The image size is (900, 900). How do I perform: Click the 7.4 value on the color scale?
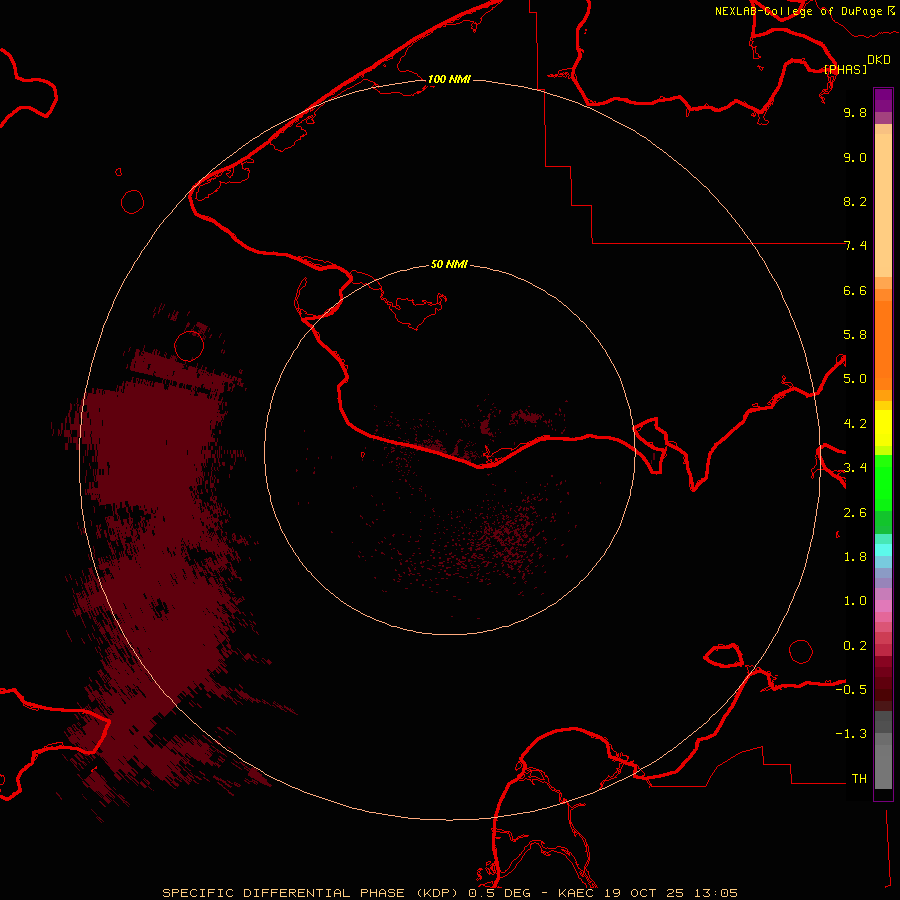[855, 246]
